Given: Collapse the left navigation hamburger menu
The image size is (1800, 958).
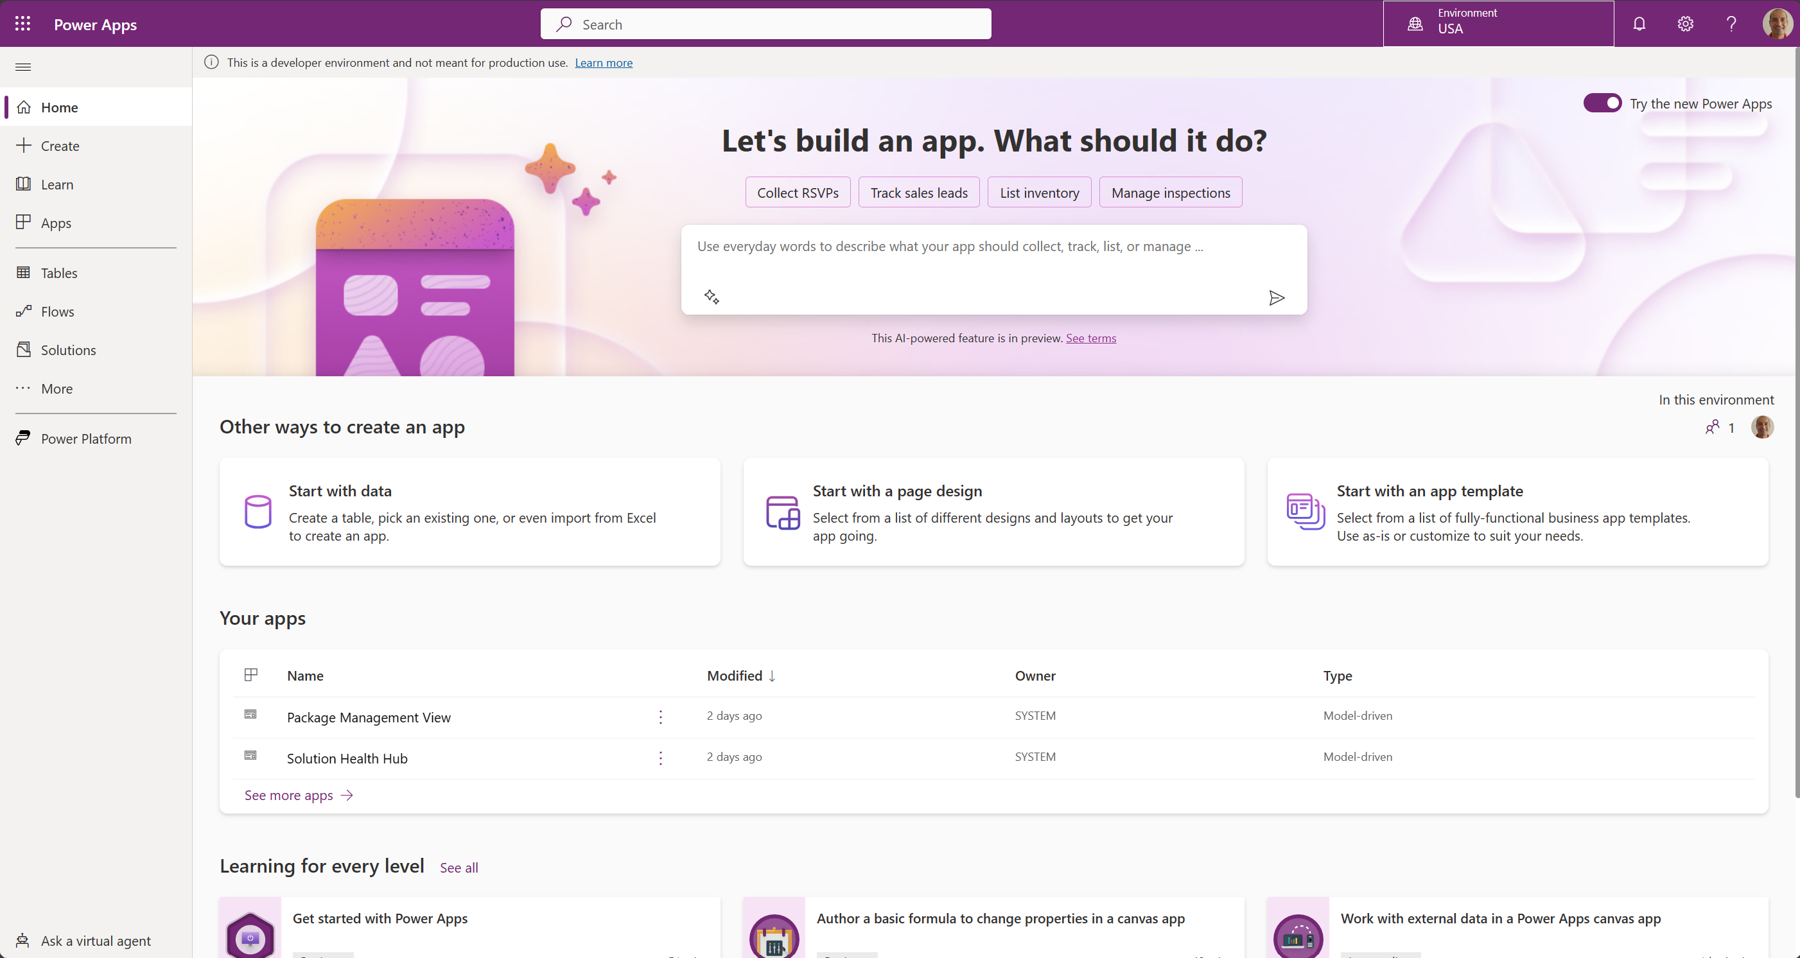Looking at the screenshot, I should click(x=23, y=67).
